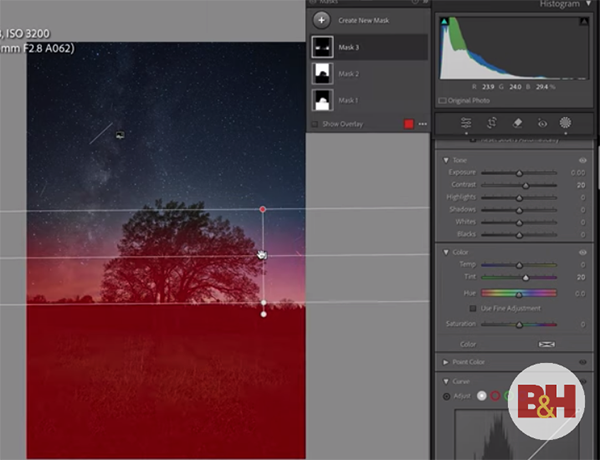
Task: Toggle the shadow clipping indicator in histogram
Action: [x=445, y=22]
